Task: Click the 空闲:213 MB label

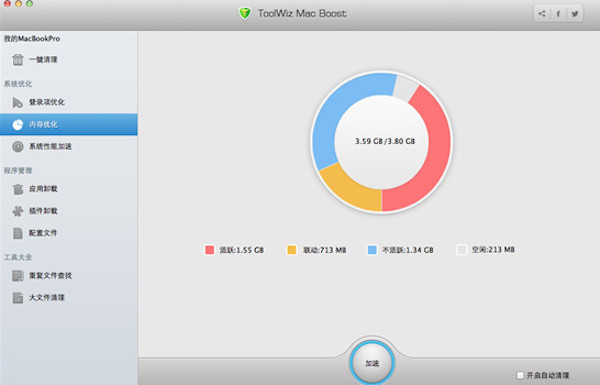Action: coord(493,250)
